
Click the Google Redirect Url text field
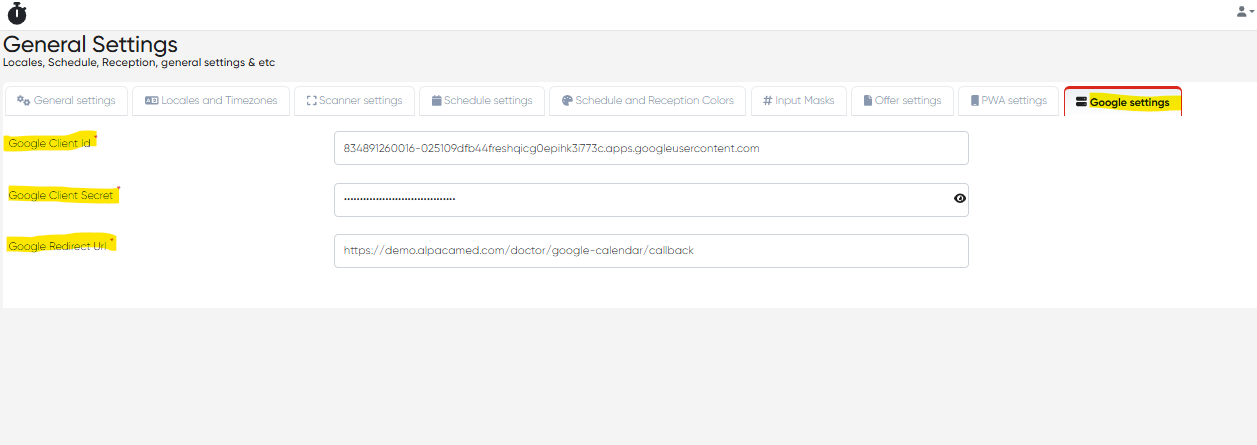pyautogui.click(x=650, y=251)
